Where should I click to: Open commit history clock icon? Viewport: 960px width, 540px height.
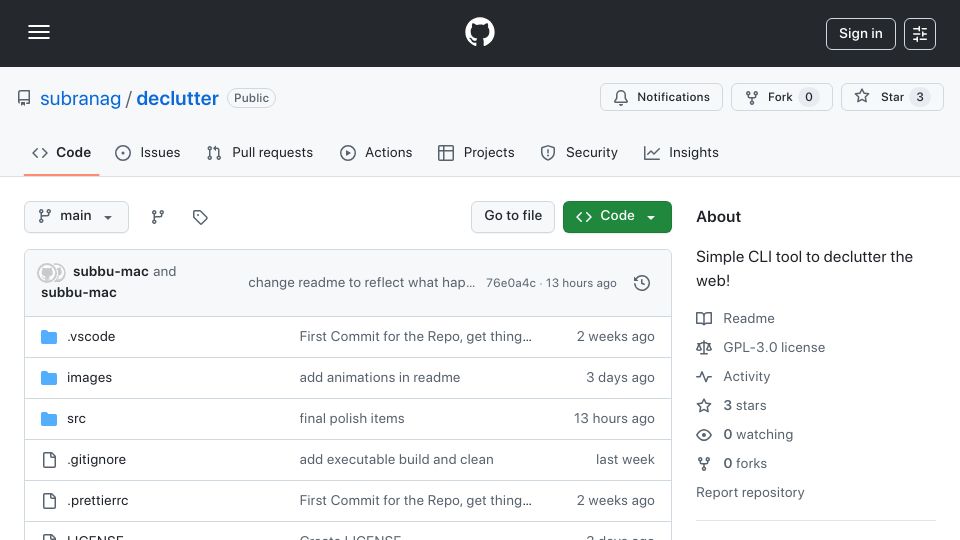tap(642, 283)
